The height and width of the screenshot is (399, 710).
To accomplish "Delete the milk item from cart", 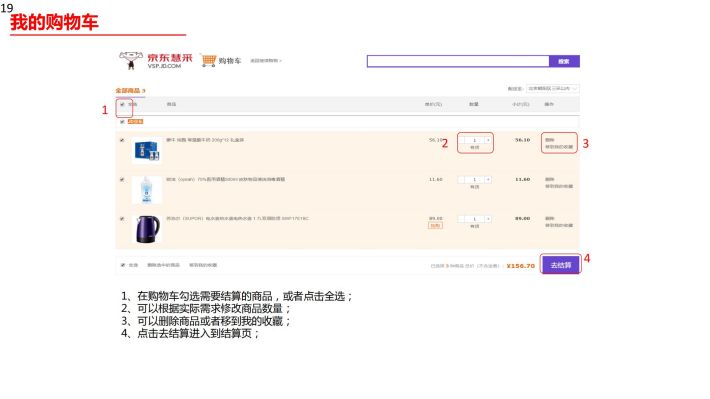I will click(x=550, y=140).
